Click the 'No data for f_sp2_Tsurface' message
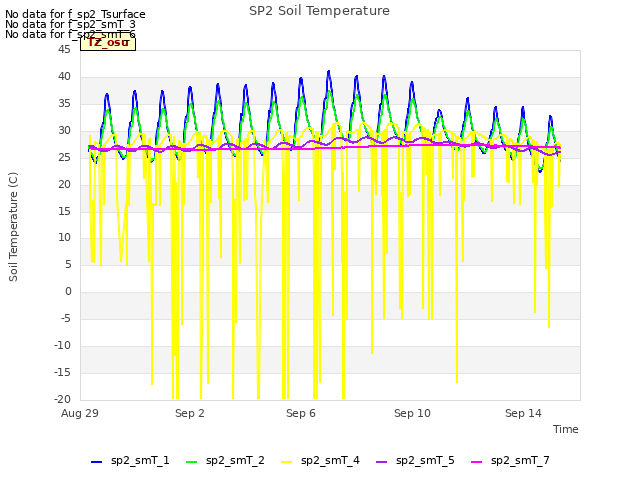640x480 pixels. [75, 14]
